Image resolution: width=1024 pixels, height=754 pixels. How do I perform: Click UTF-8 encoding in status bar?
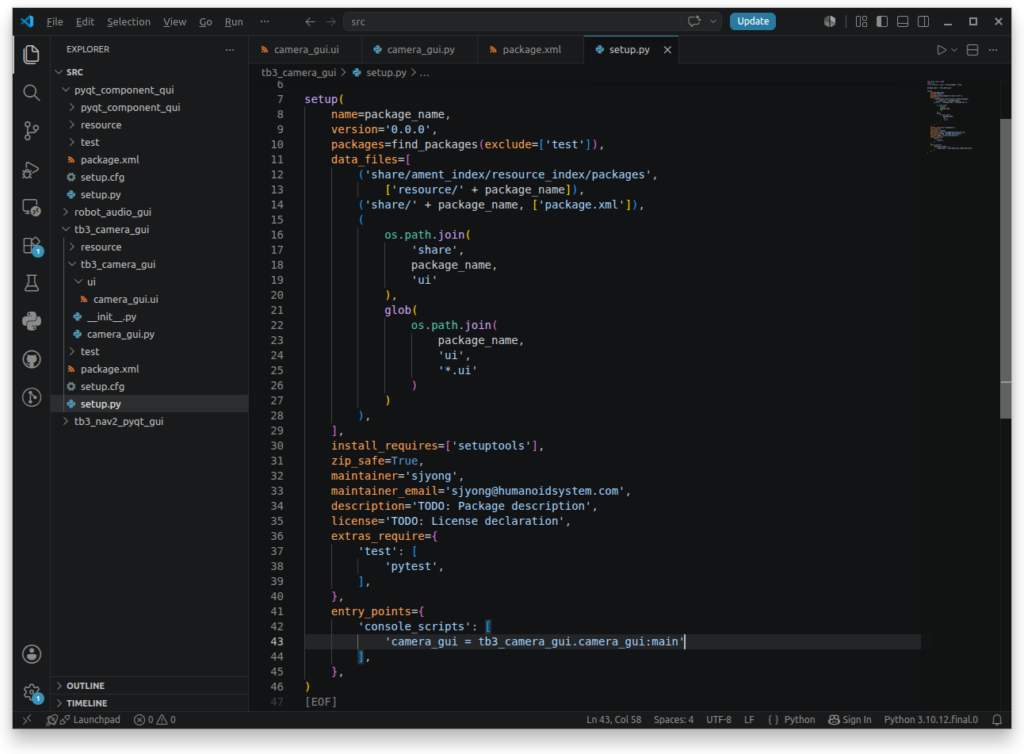coord(718,719)
